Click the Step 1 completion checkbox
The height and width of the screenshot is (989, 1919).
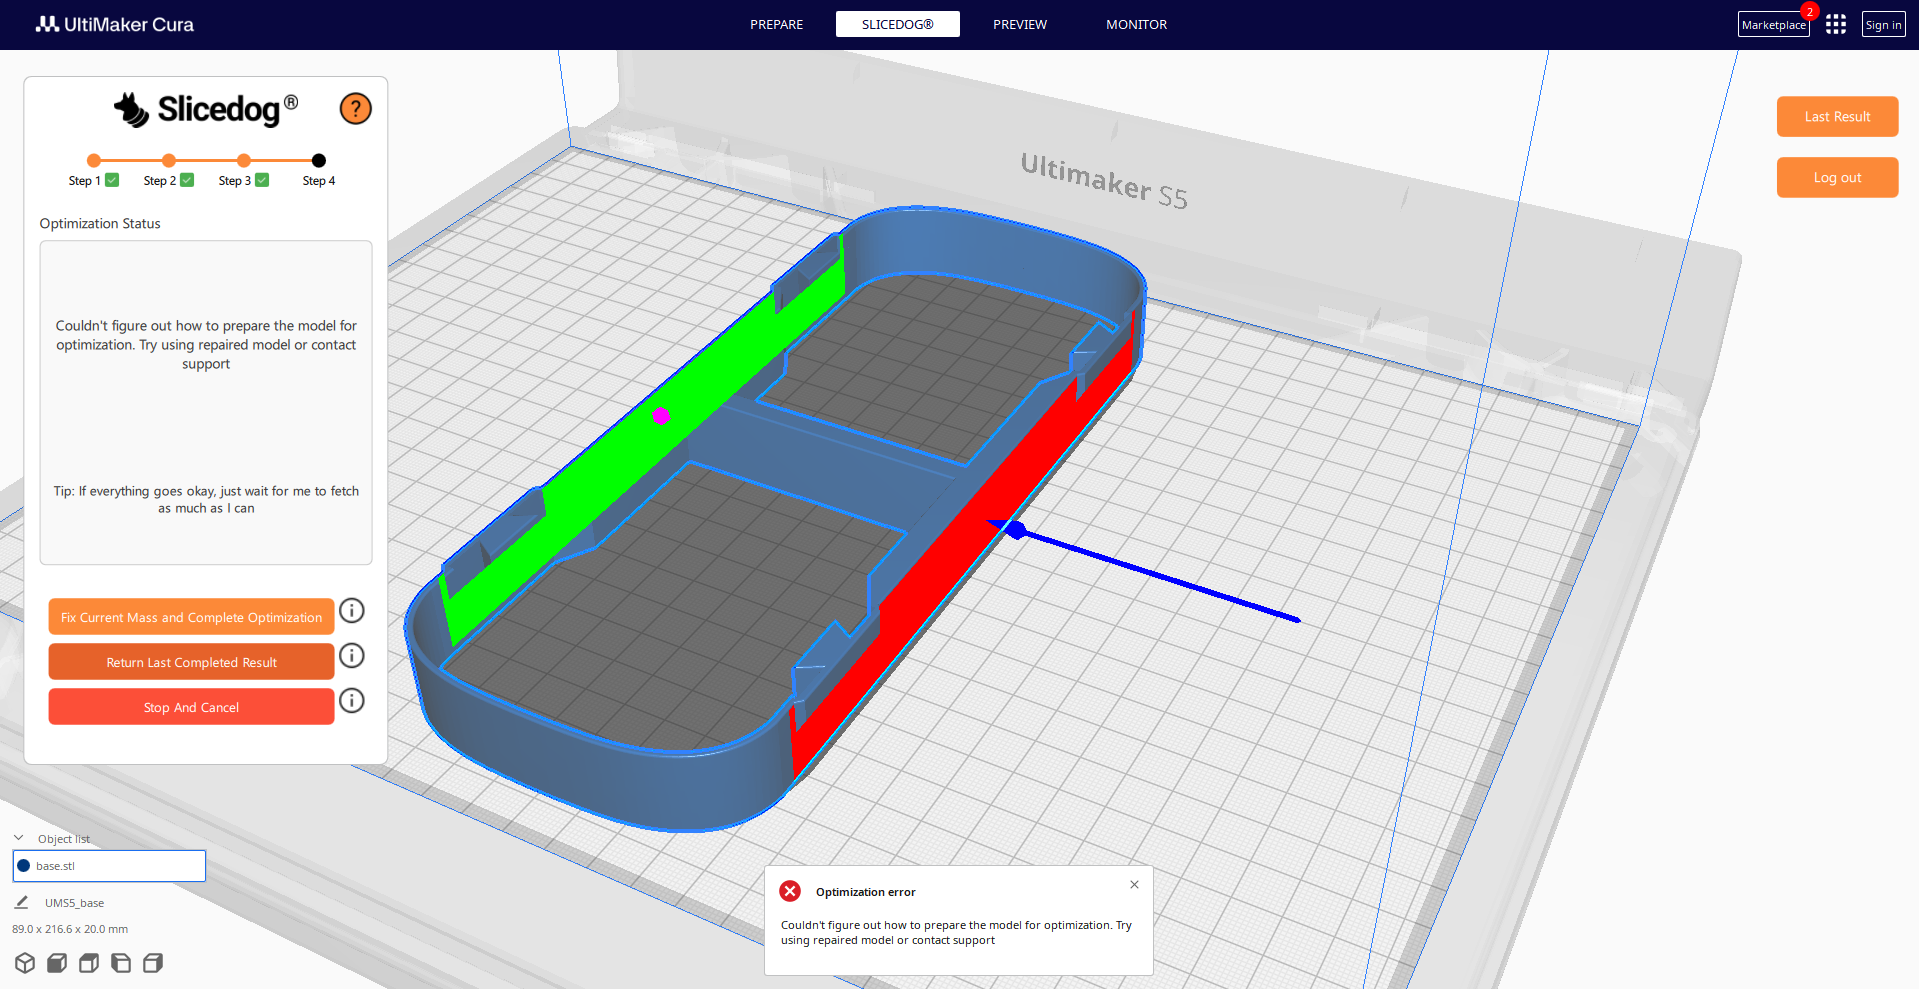coord(111,180)
